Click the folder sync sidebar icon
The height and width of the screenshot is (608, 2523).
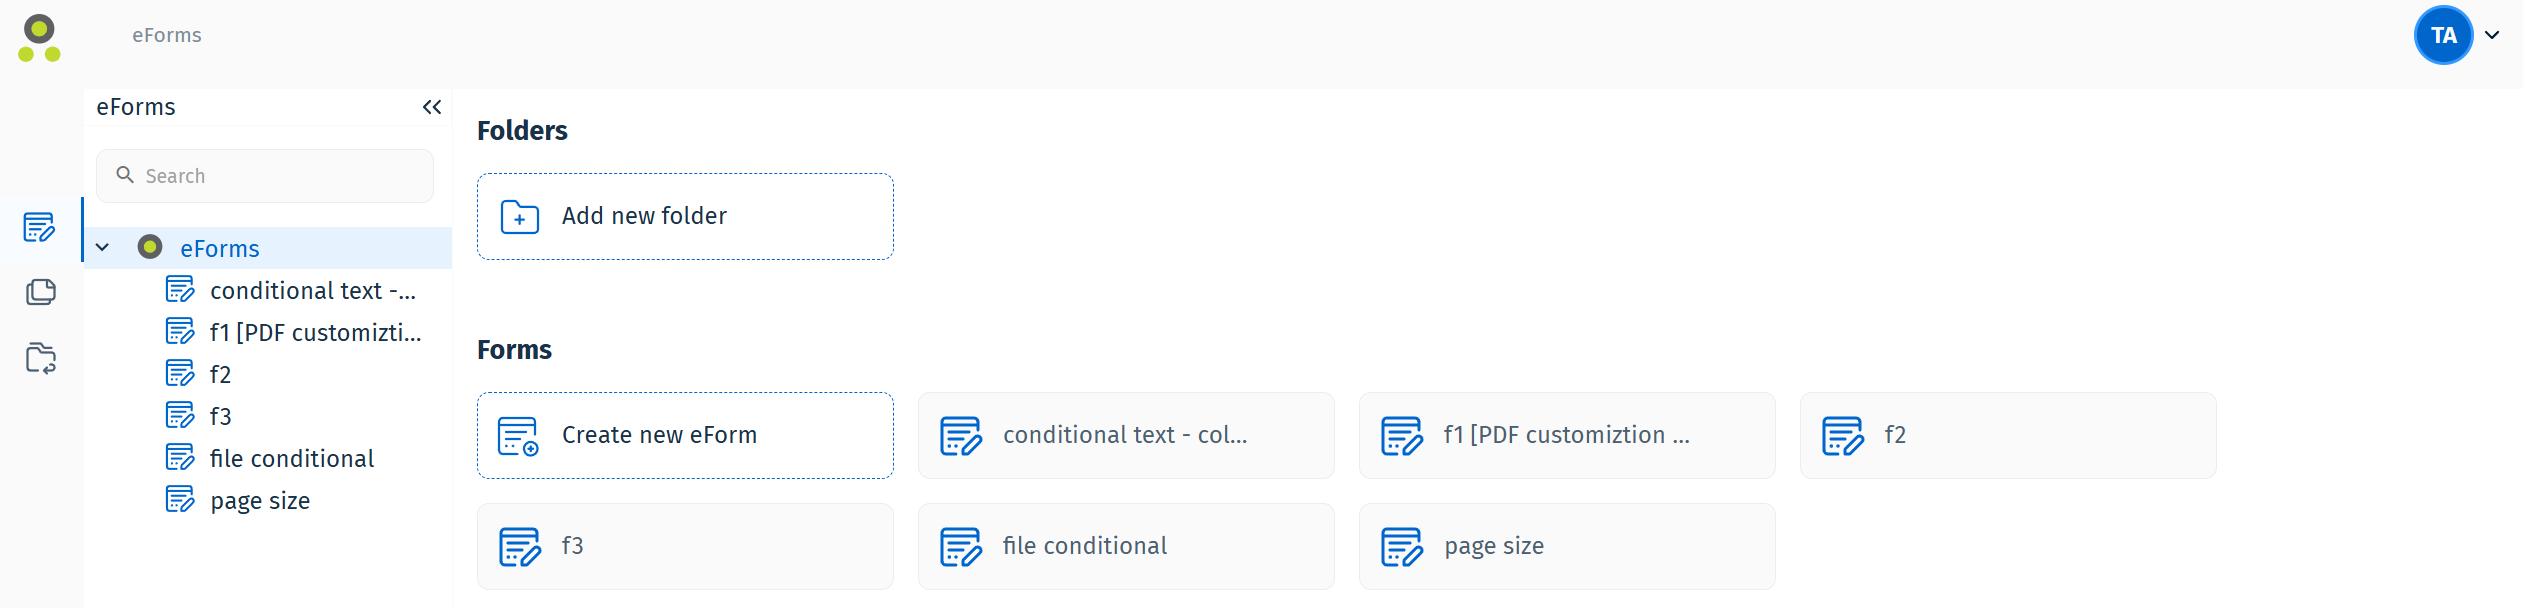click(x=40, y=358)
